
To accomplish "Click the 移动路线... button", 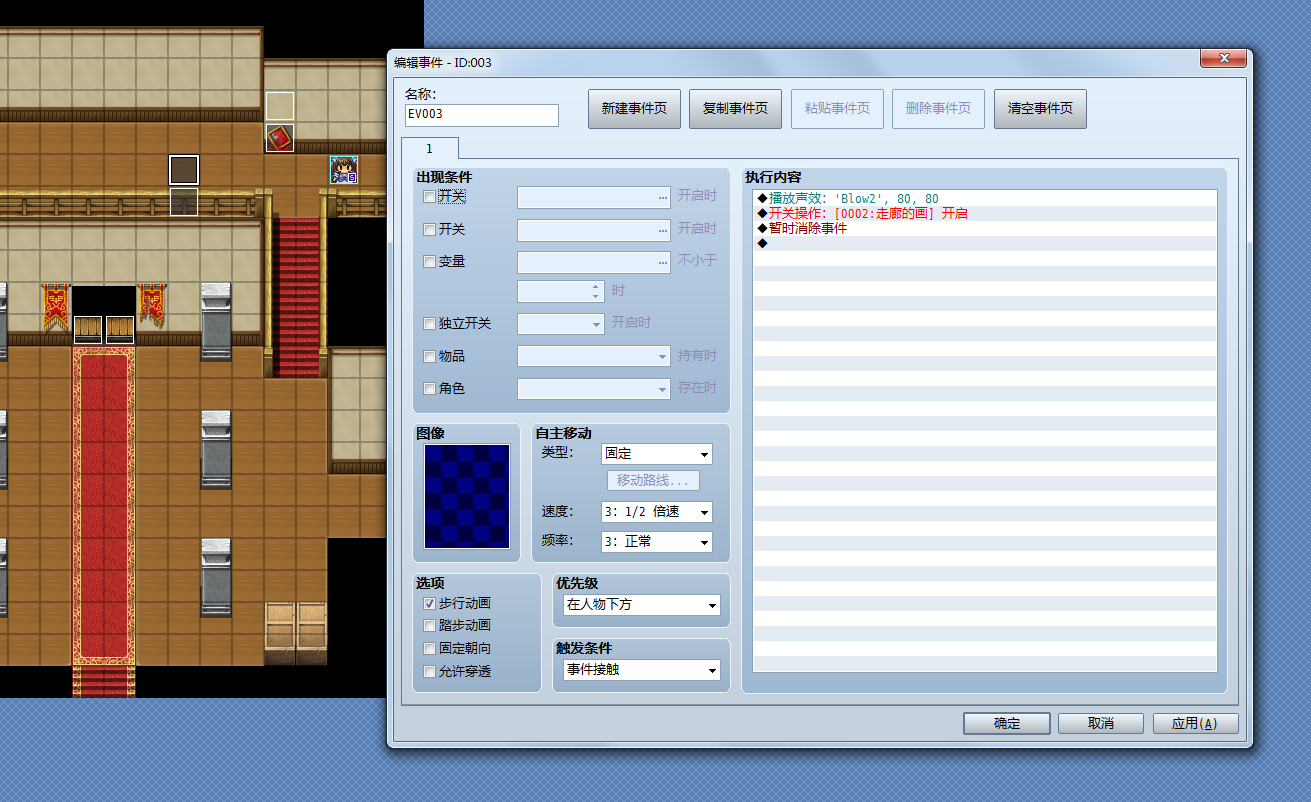I will coord(651,481).
